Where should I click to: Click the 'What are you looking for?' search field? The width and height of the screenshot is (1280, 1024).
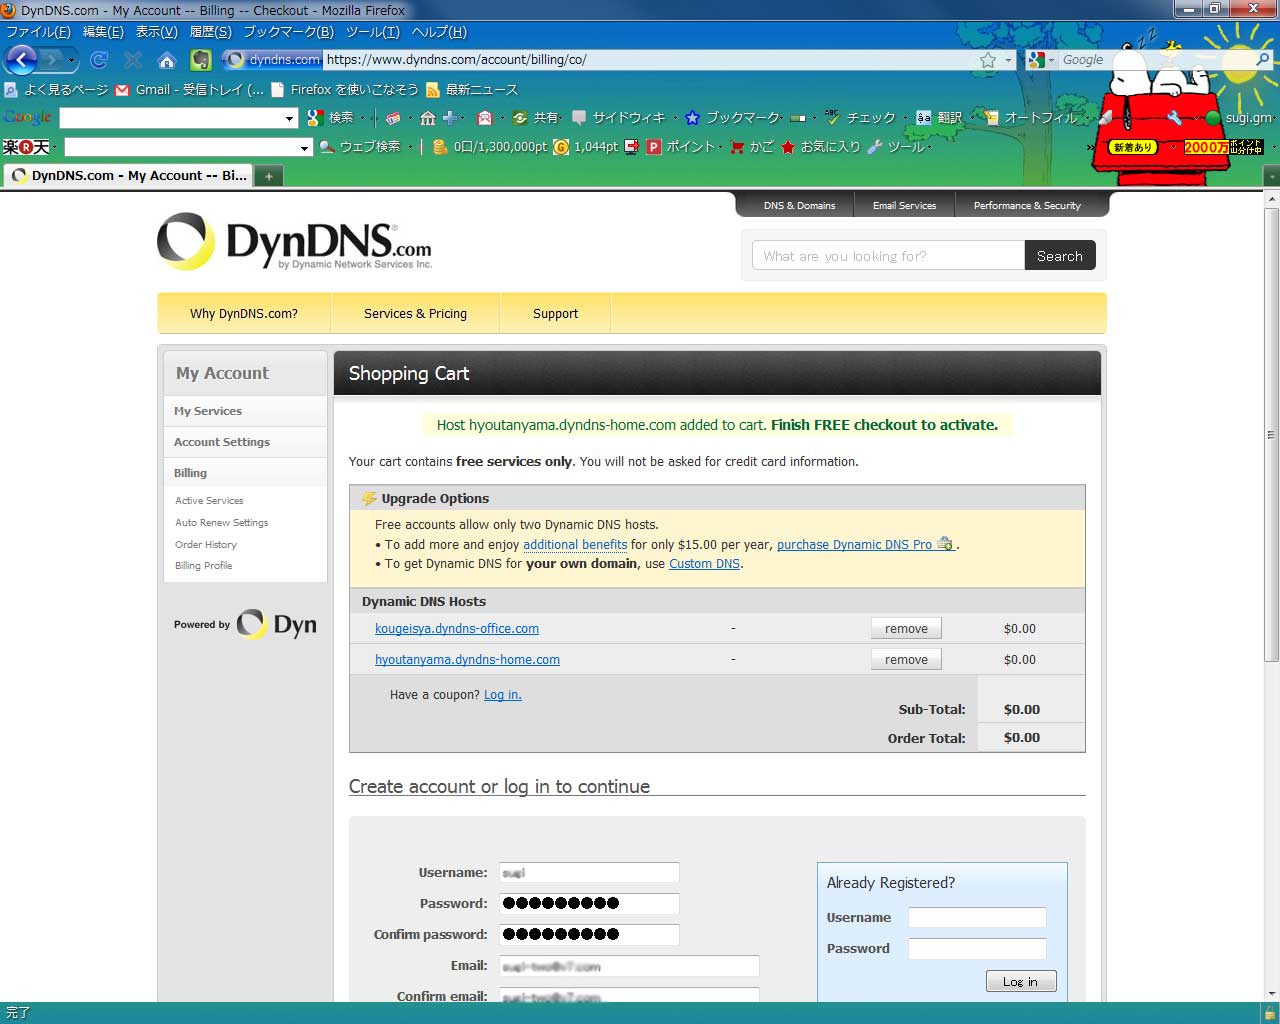pos(888,256)
